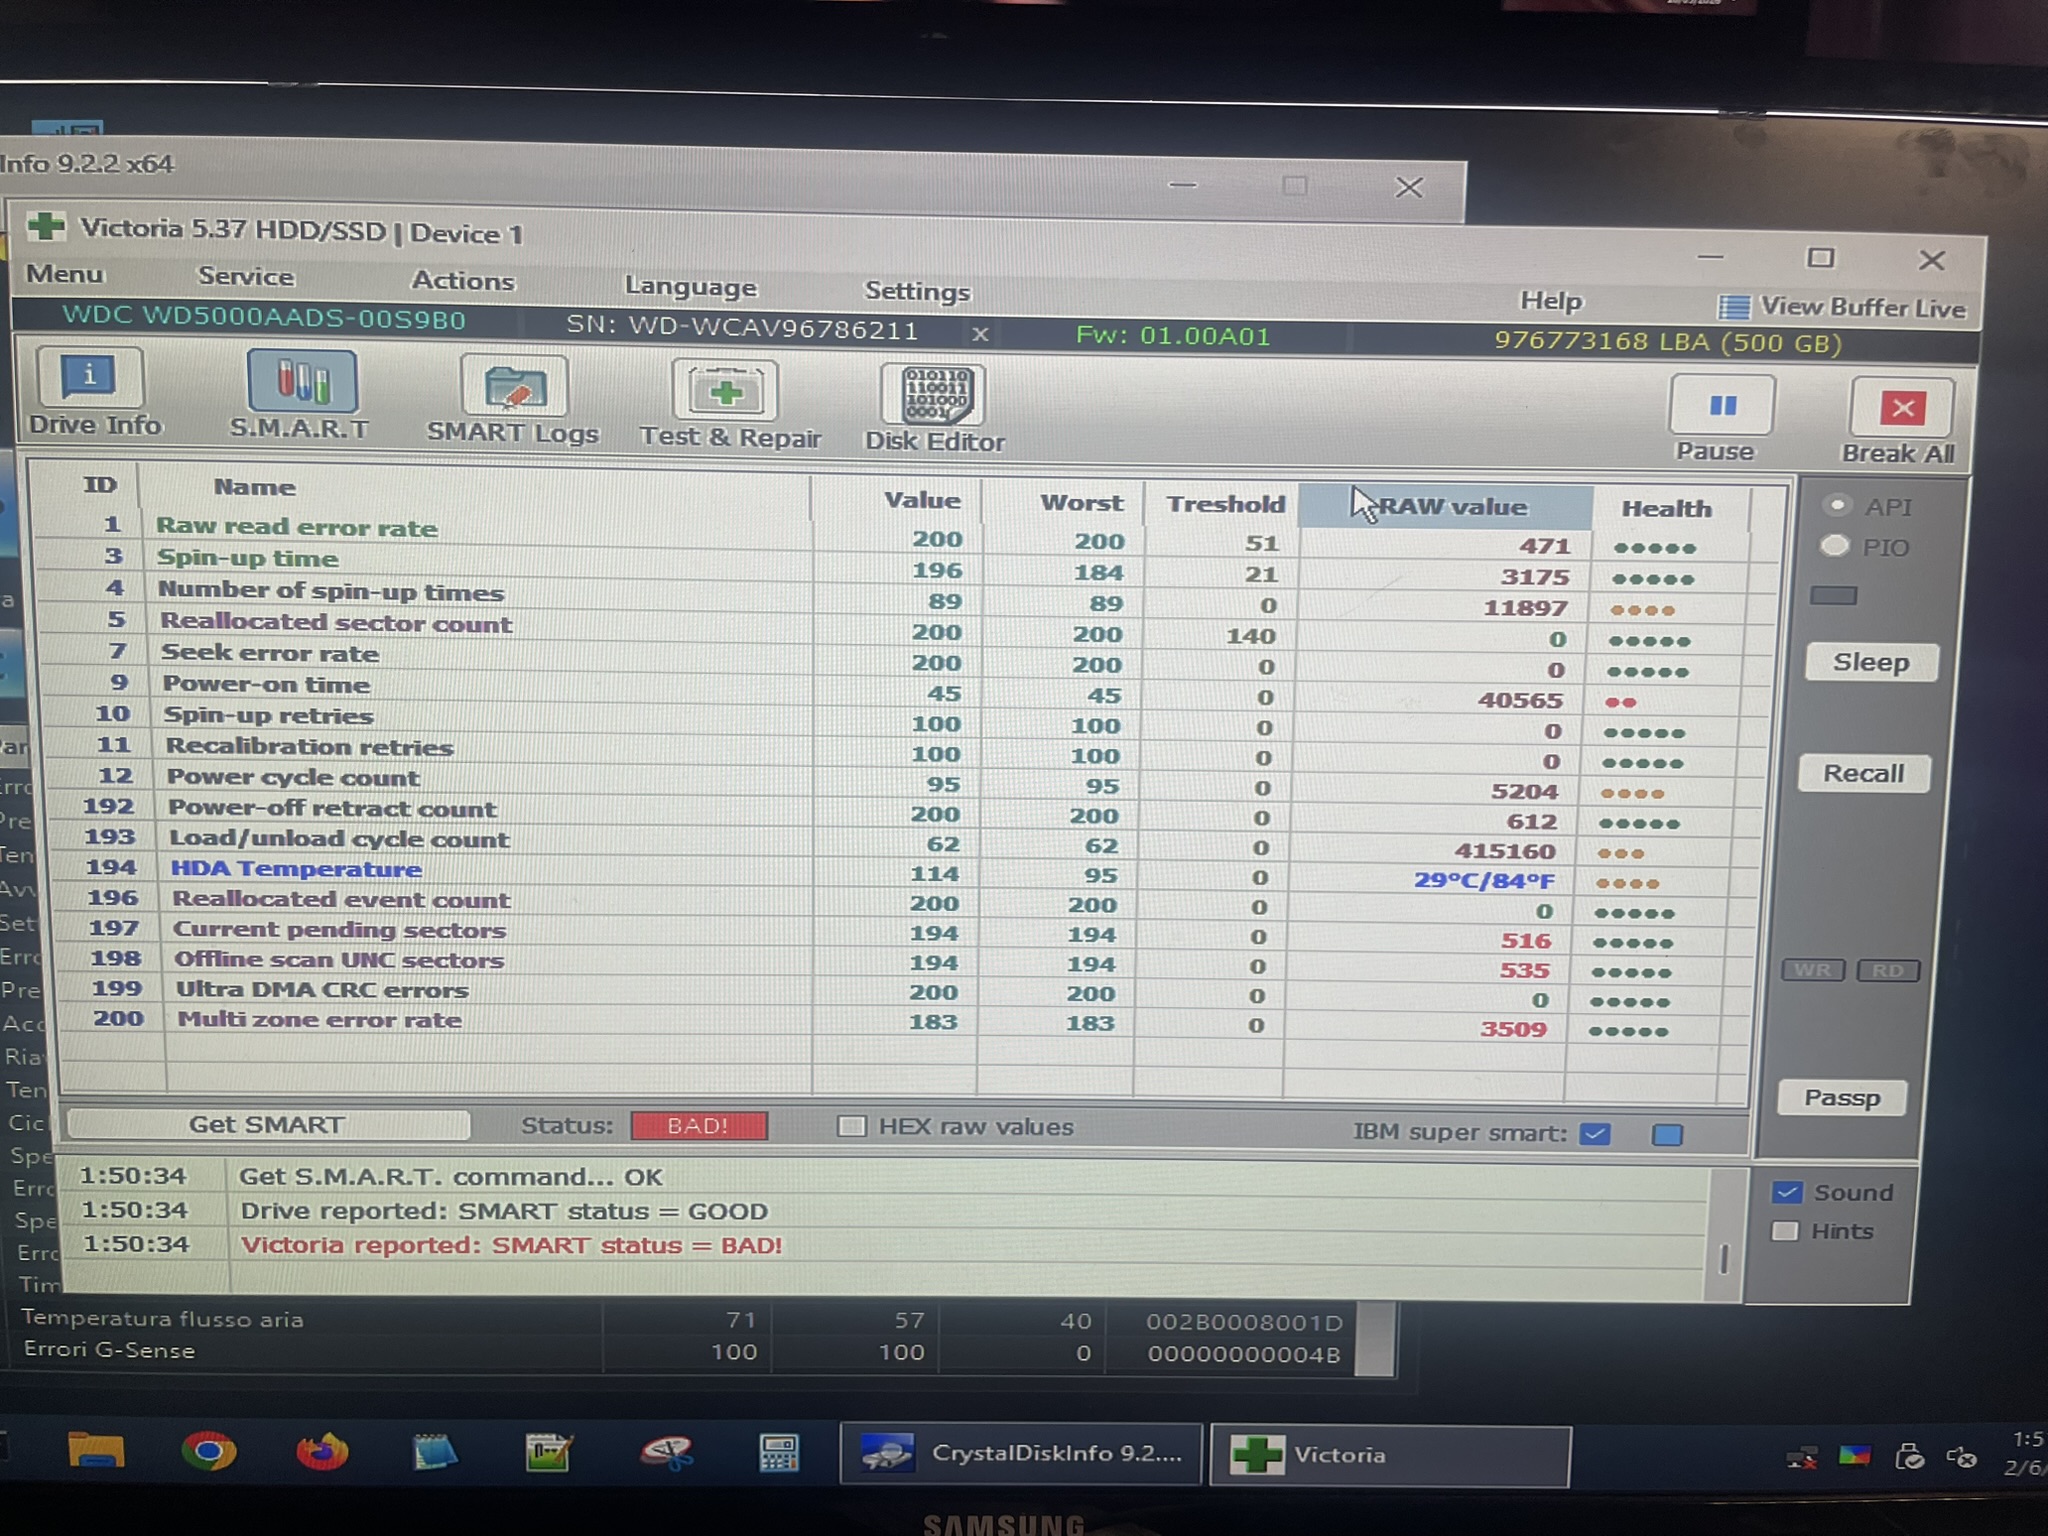This screenshot has height=1536, width=2048.
Task: Enable the Hints checkbox
Action: [1785, 1231]
